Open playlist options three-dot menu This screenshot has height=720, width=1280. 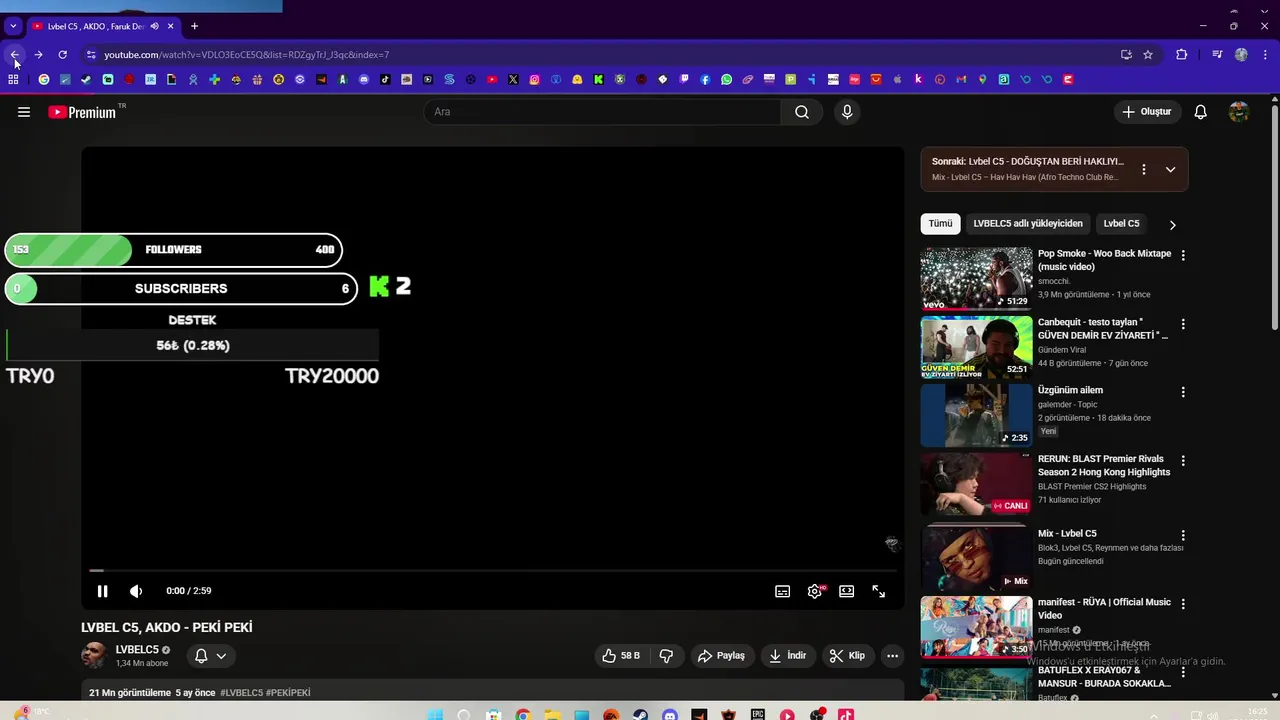1144,169
